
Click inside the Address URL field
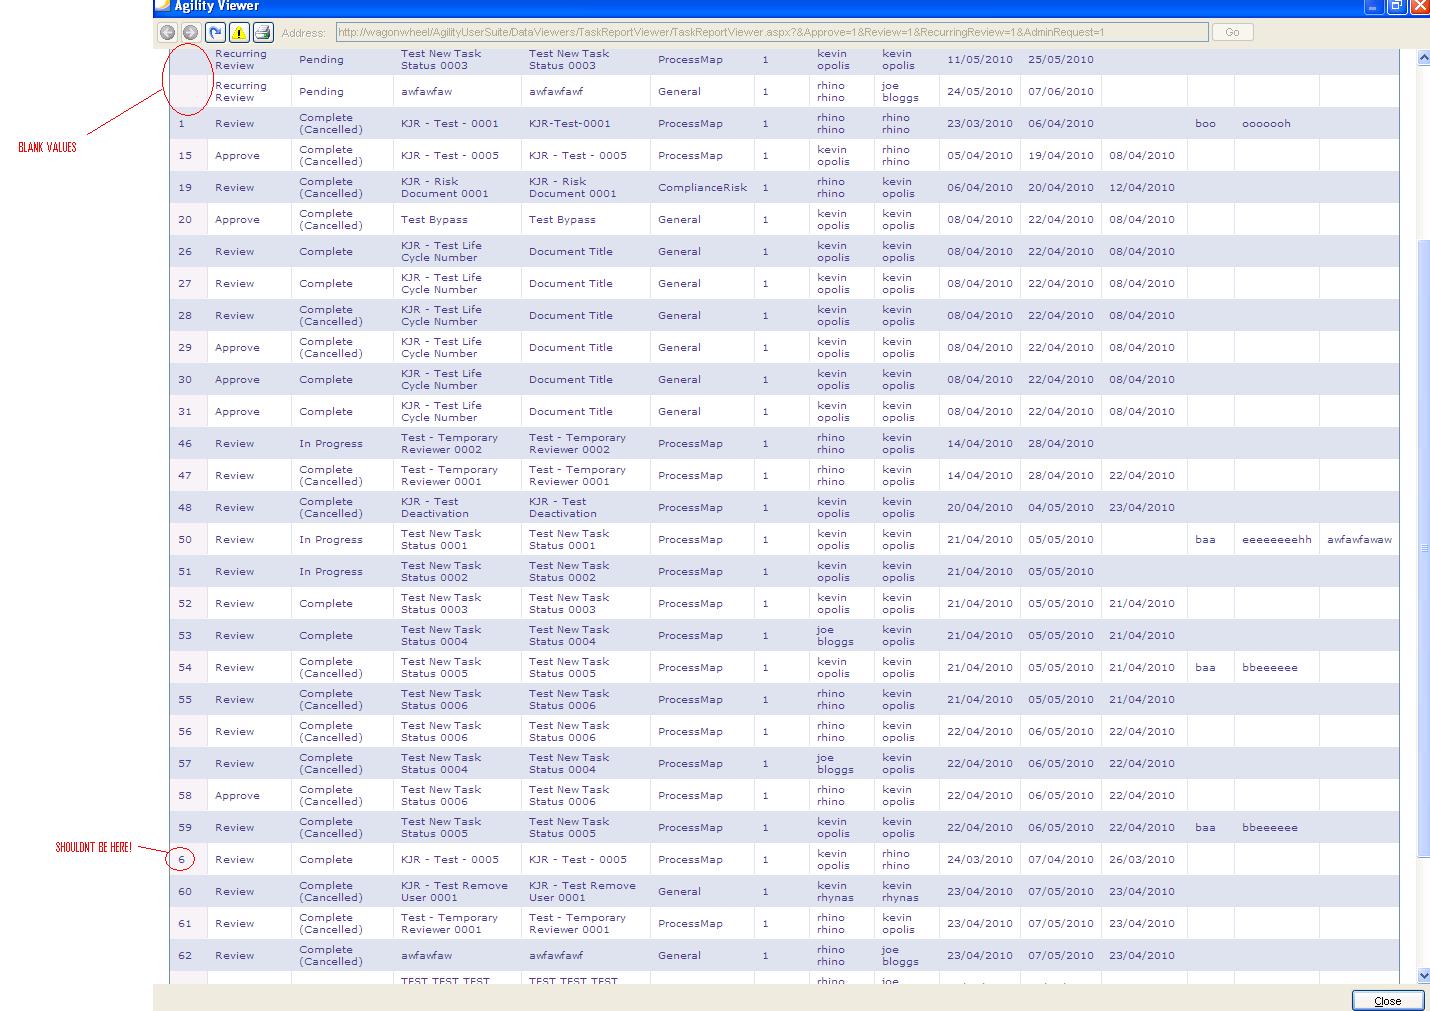coord(772,32)
